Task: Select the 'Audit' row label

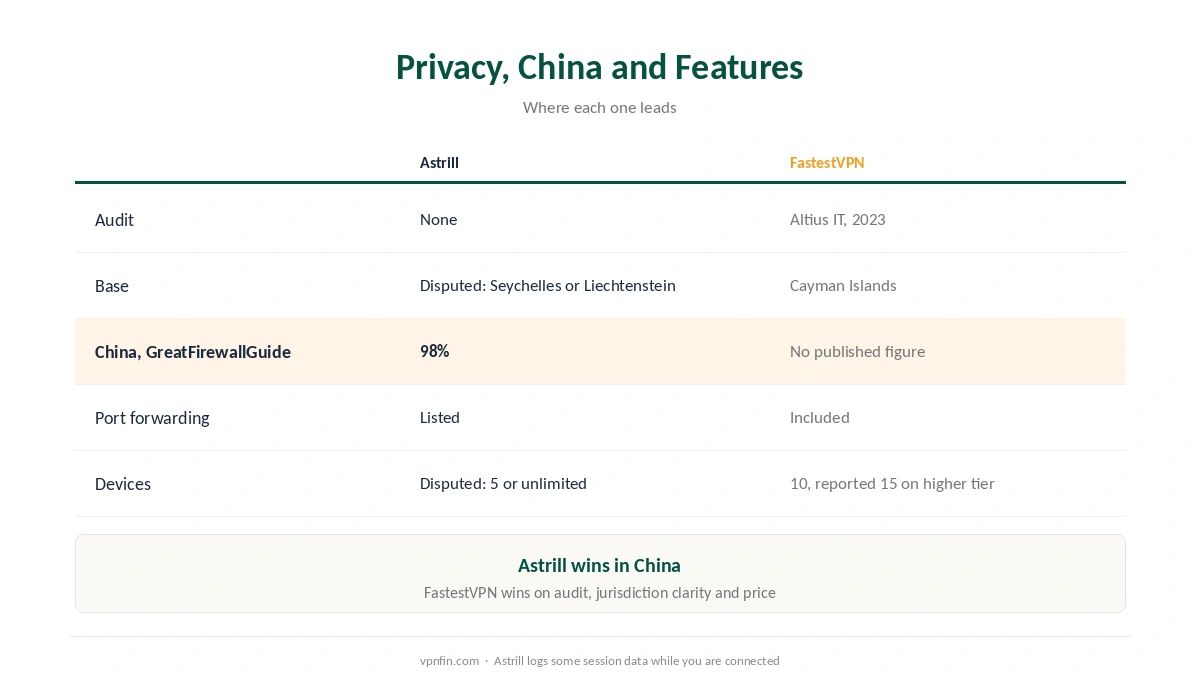Action: point(114,220)
